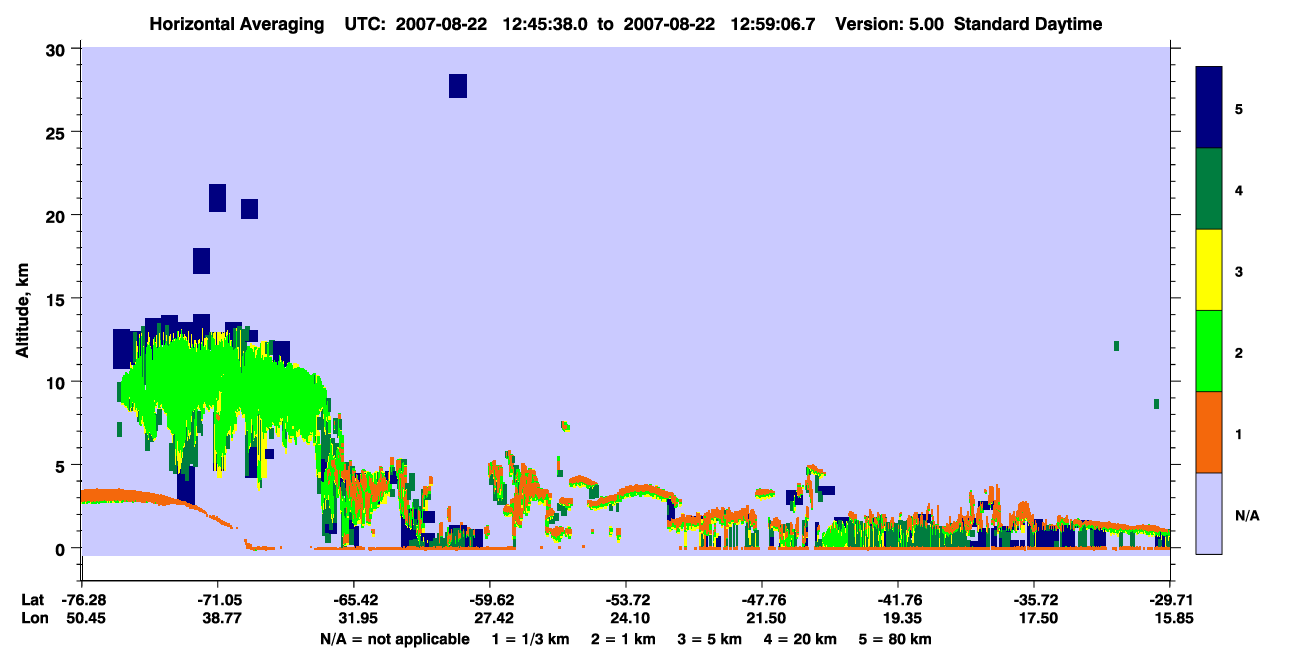
Task: Click the latitude value '-65.42'
Action: (x=353, y=600)
